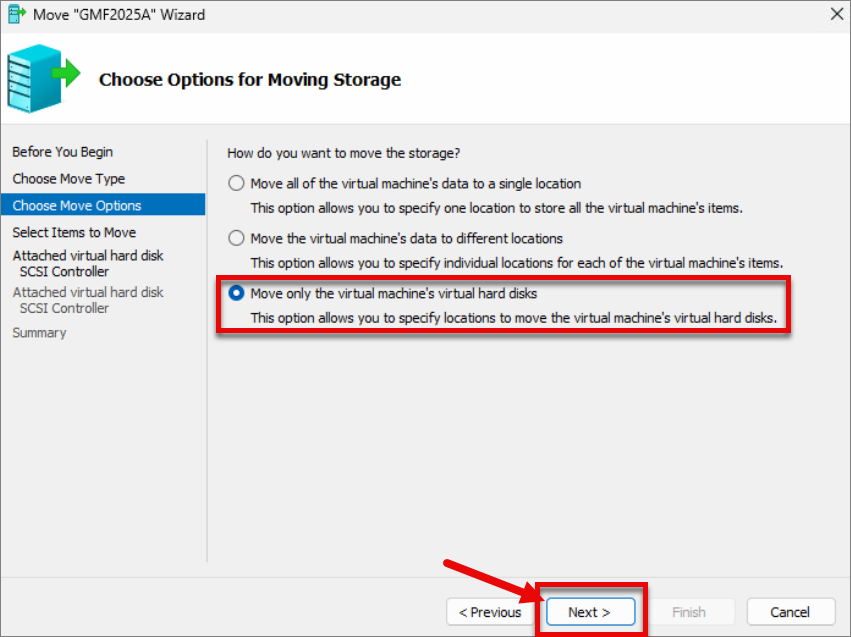Select the radio button to move data to different locations
The width and height of the screenshot is (851, 637).
[x=236, y=238]
